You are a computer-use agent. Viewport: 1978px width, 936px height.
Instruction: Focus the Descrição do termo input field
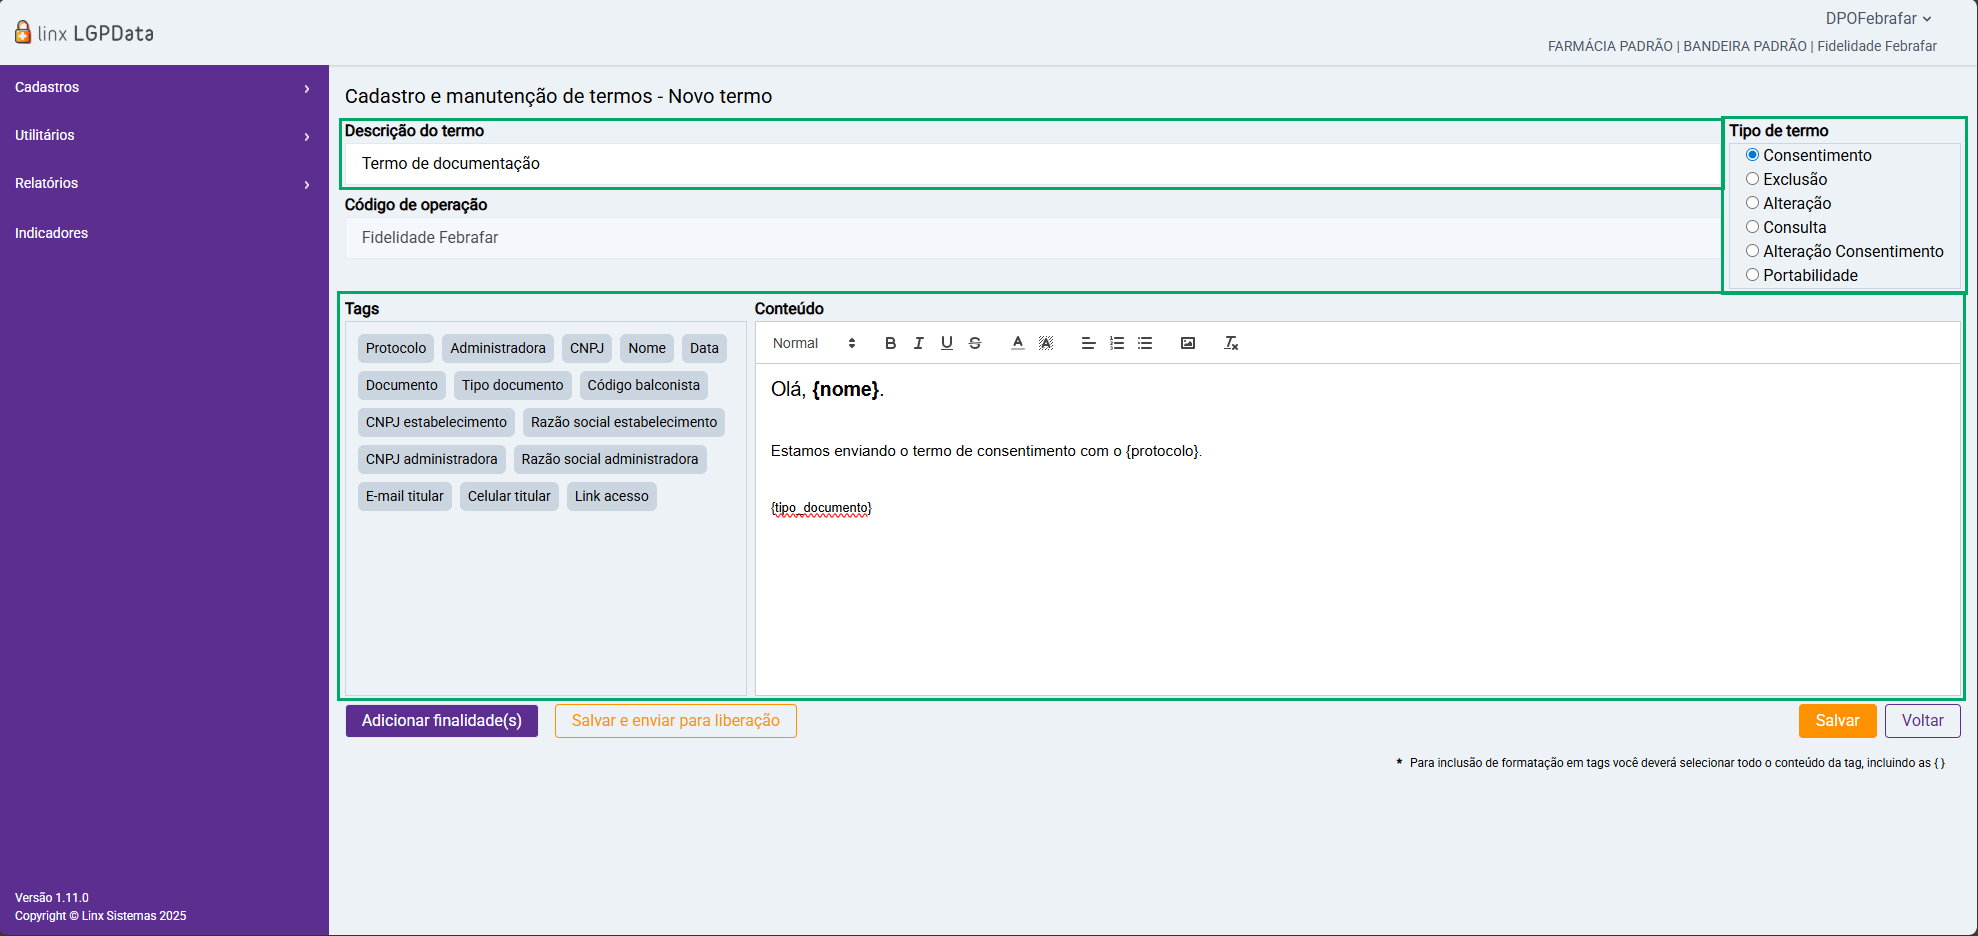[1032, 164]
